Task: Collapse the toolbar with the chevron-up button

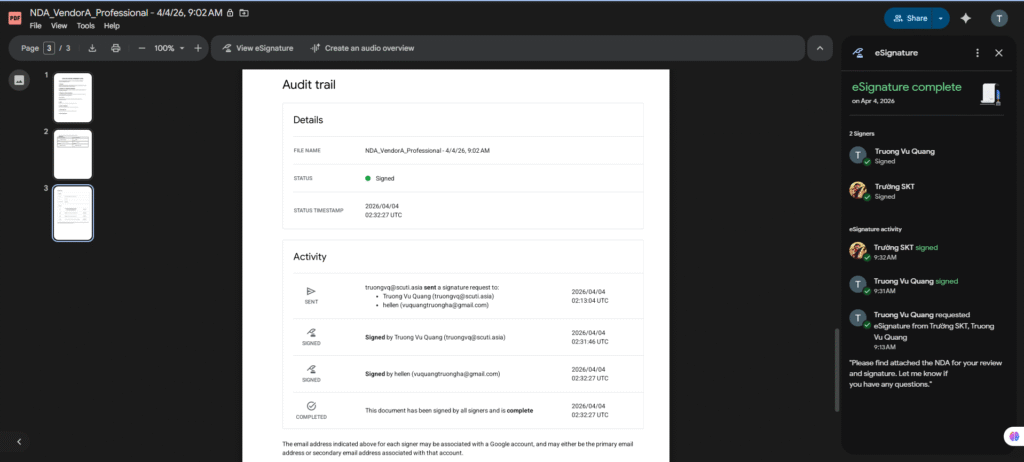Action: (x=819, y=48)
